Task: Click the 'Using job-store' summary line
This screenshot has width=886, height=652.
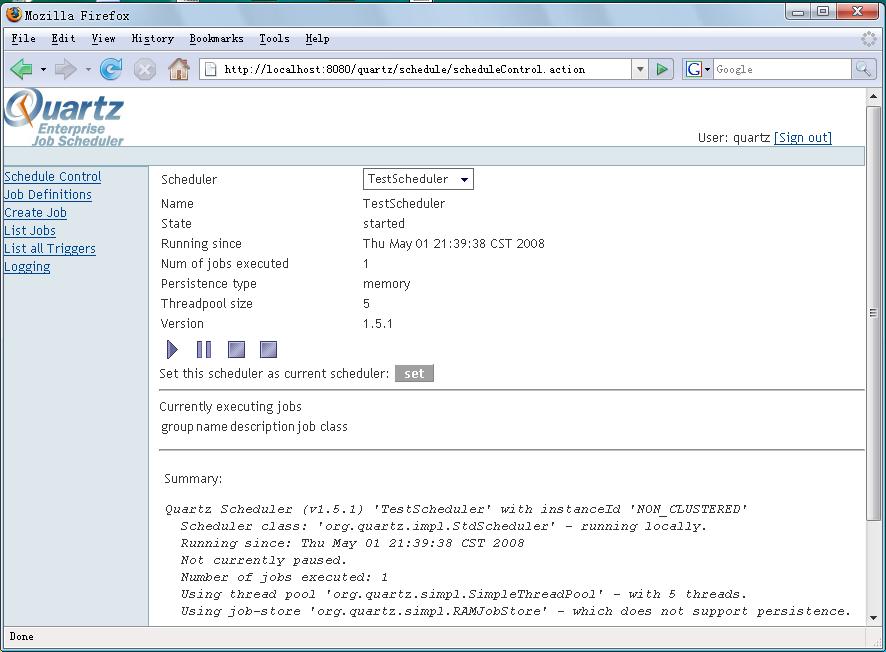Action: coord(515,611)
